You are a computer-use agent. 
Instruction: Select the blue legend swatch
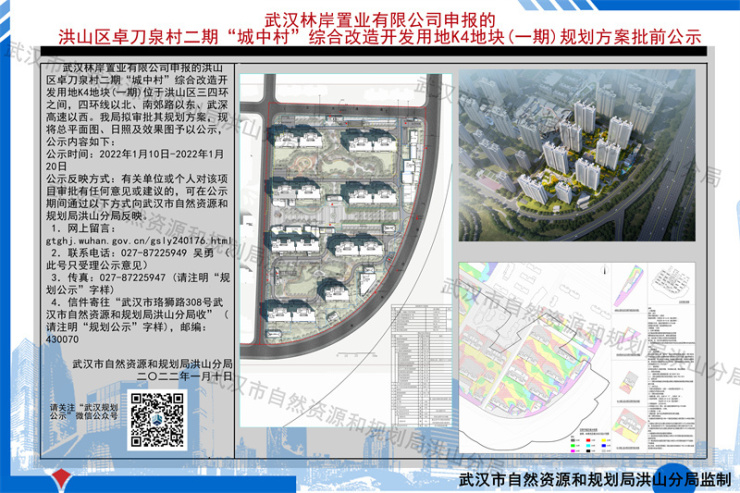pos(603,445)
